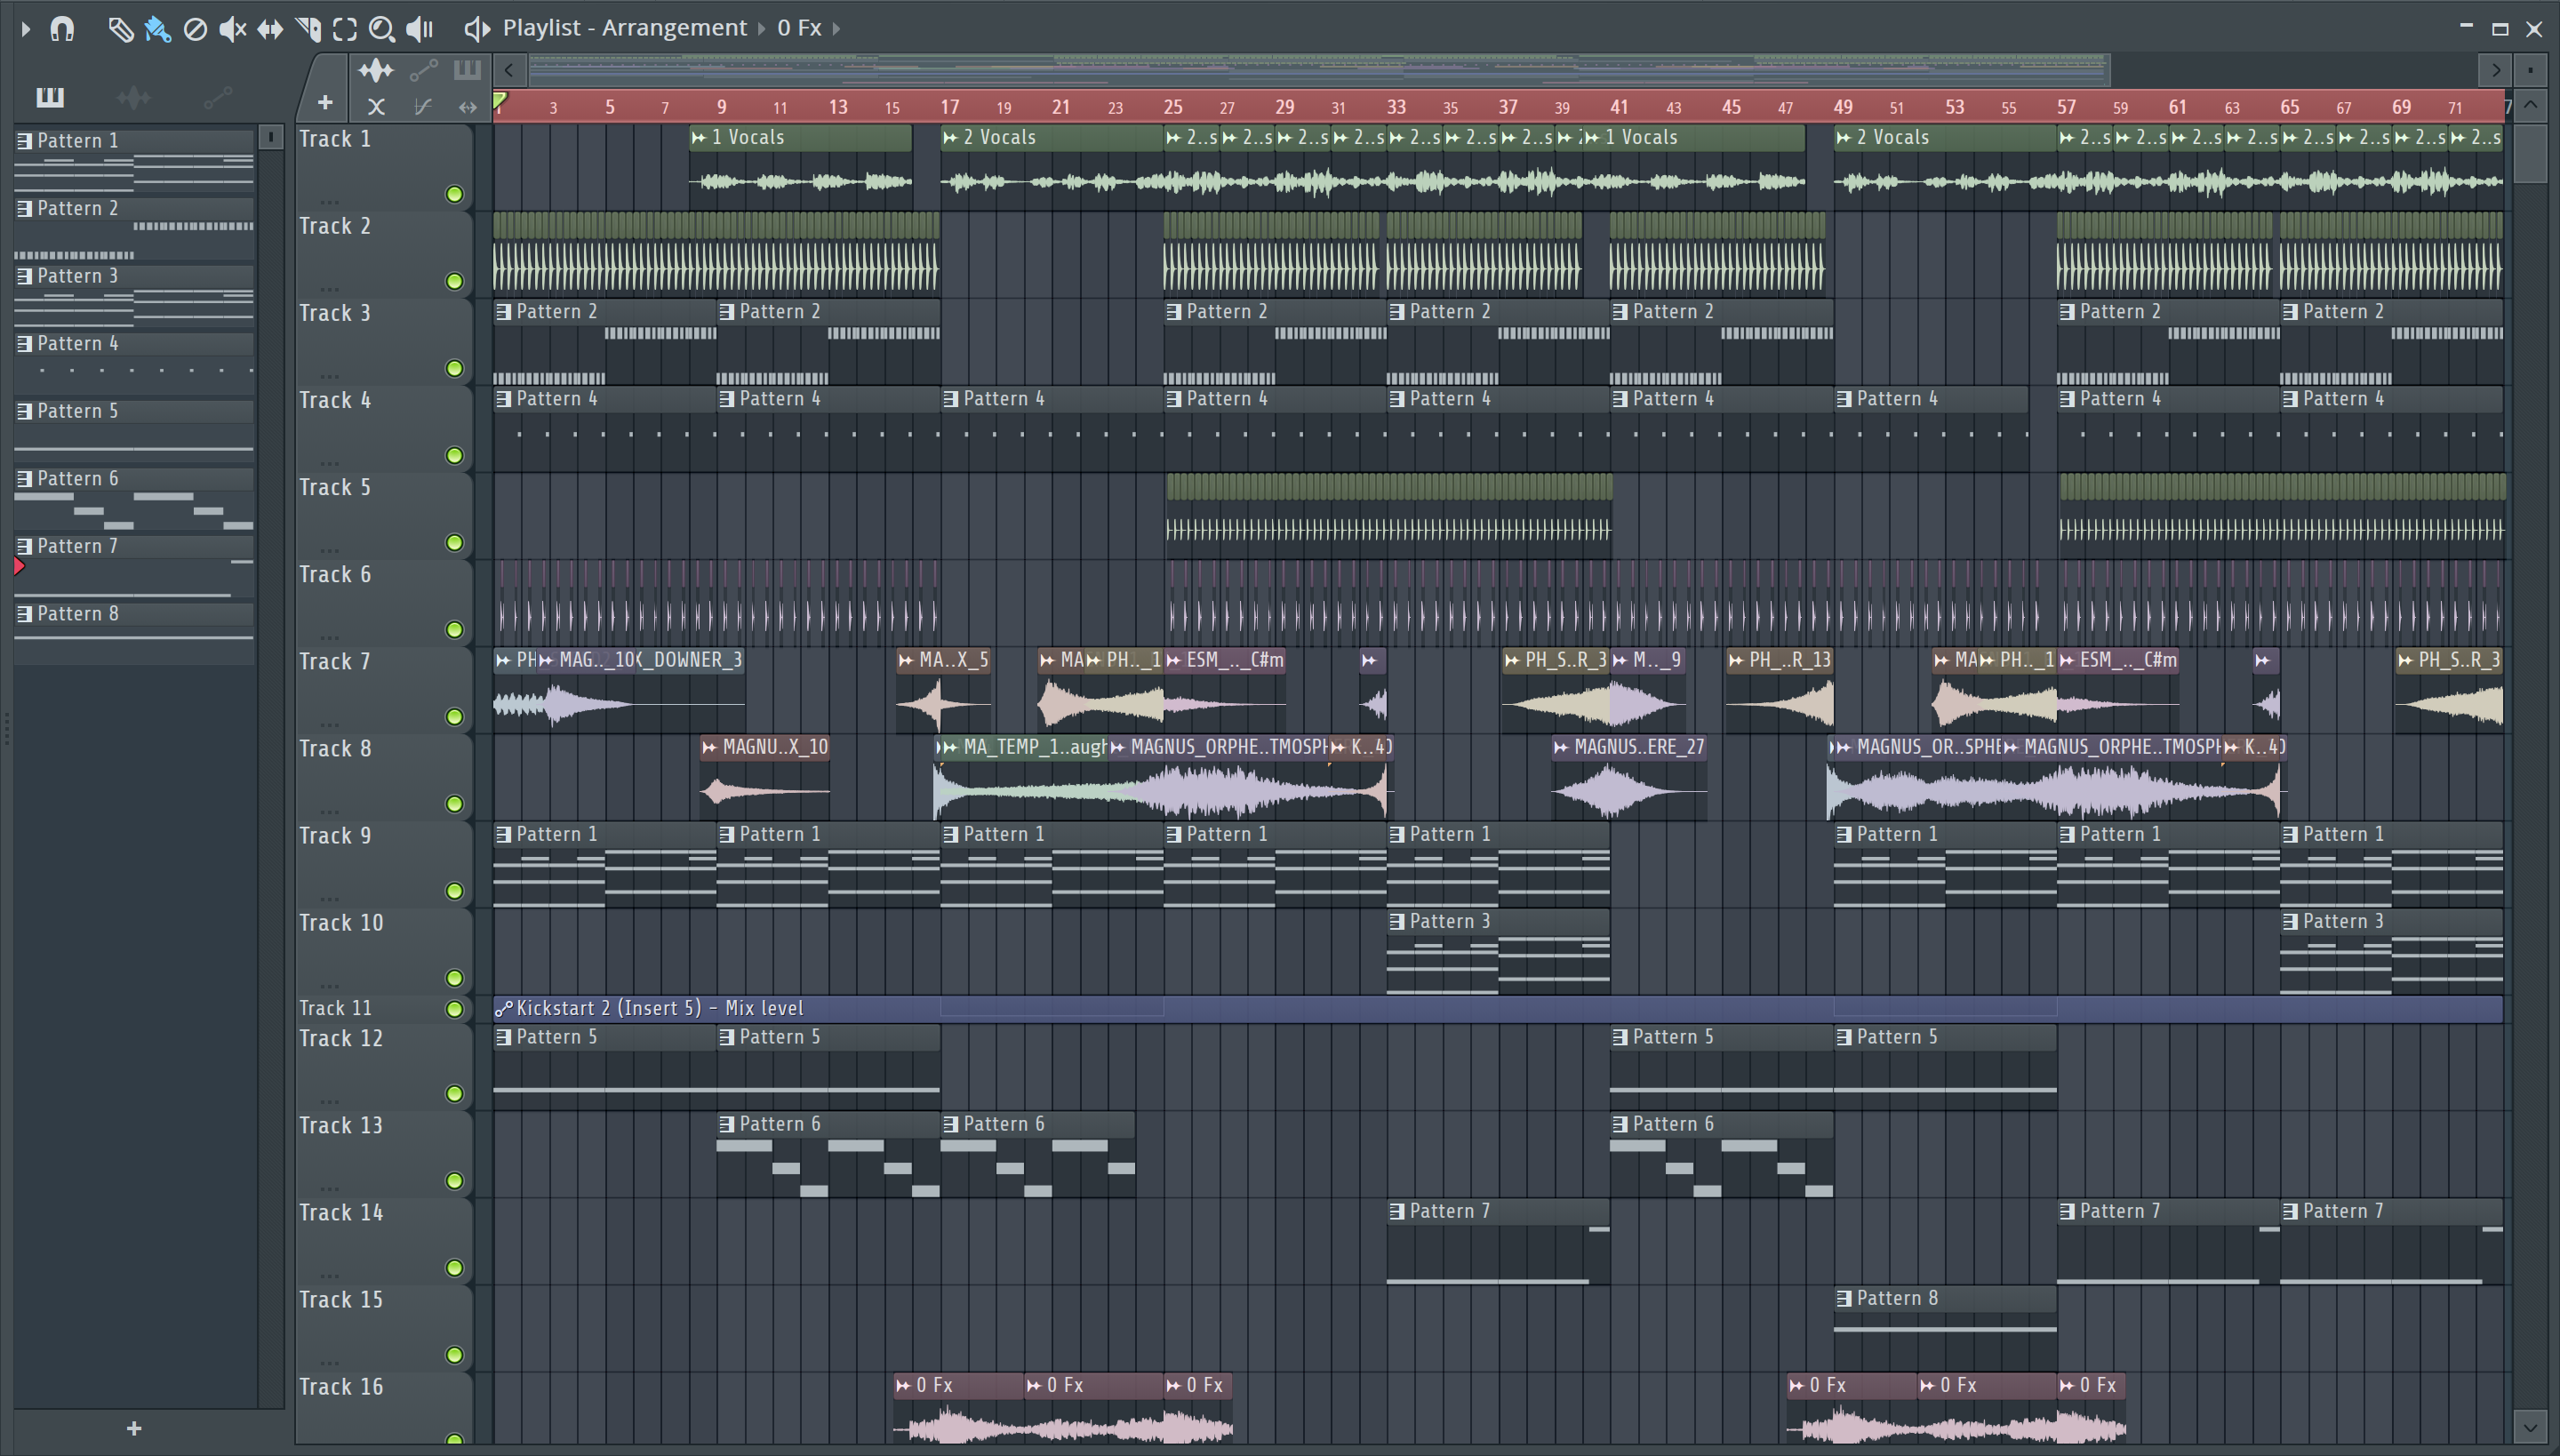Screen dimensions: 2560x1456
Task: Select the Track 4 header
Action: coord(384,428)
